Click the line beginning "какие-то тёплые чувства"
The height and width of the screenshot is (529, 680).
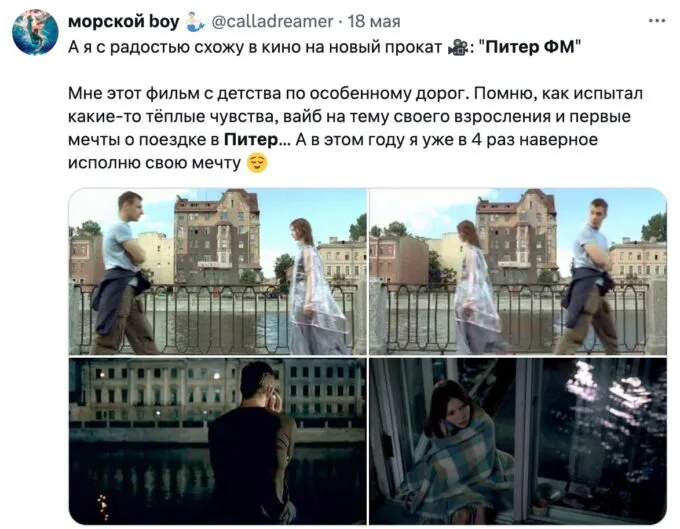click(350, 117)
